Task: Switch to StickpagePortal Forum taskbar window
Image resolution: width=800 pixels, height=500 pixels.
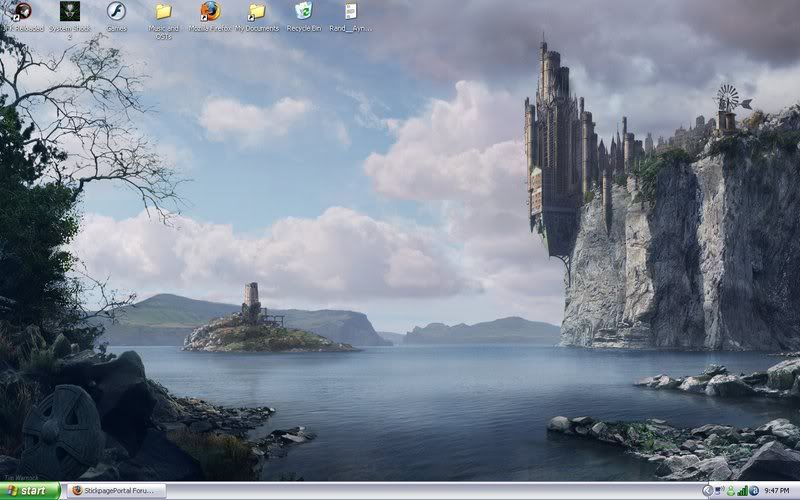Action: pos(116,491)
